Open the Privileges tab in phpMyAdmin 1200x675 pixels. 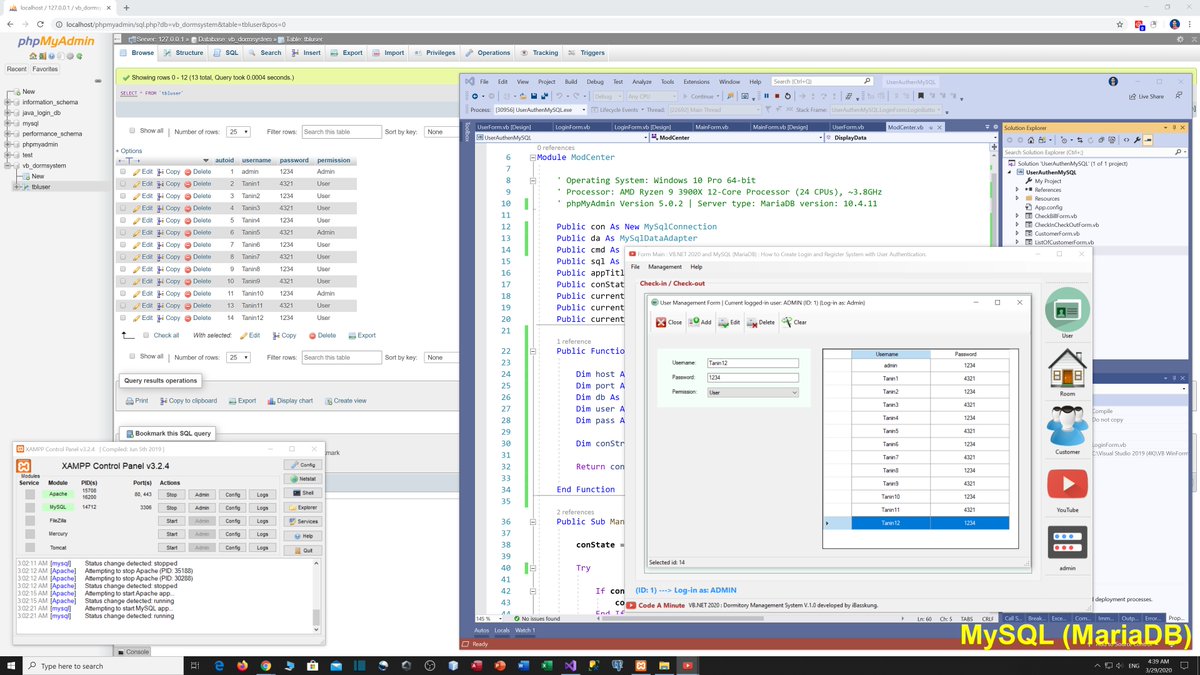[435, 52]
